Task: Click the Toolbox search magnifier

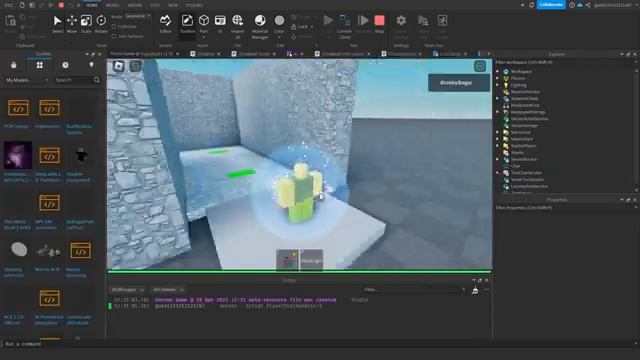Action: pos(97,80)
